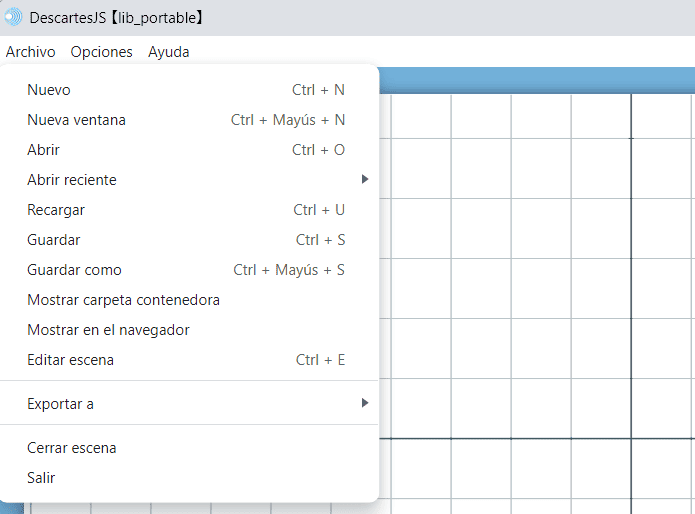Open the Ayuda menu
695x514 pixels.
click(x=168, y=52)
